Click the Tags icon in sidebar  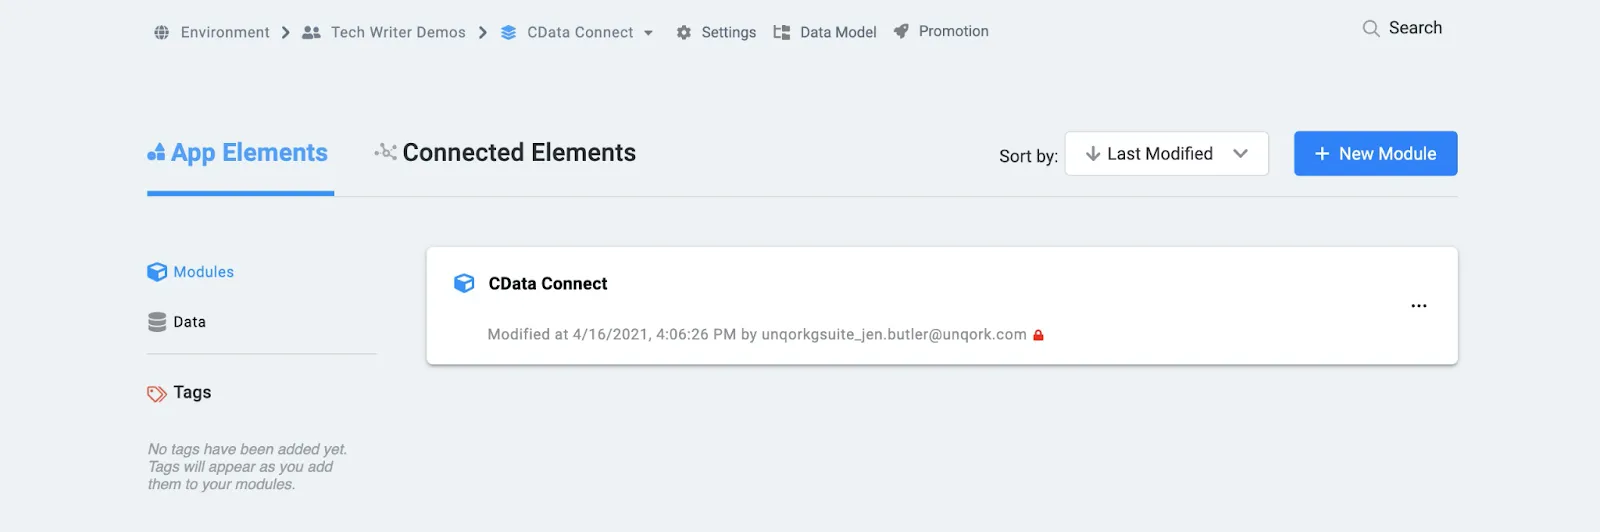tap(157, 393)
